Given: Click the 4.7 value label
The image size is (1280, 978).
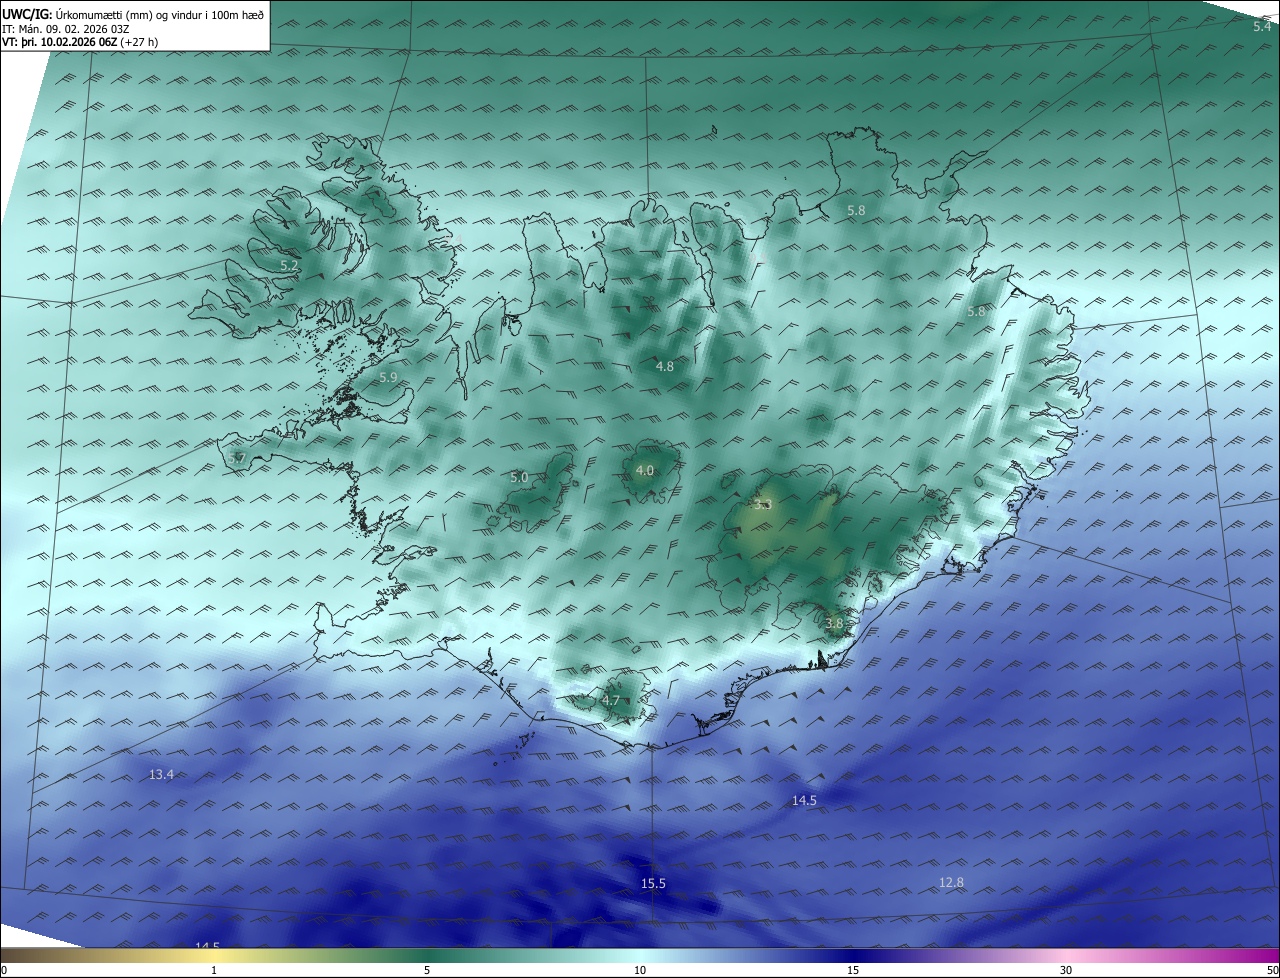Looking at the screenshot, I should (x=611, y=701).
